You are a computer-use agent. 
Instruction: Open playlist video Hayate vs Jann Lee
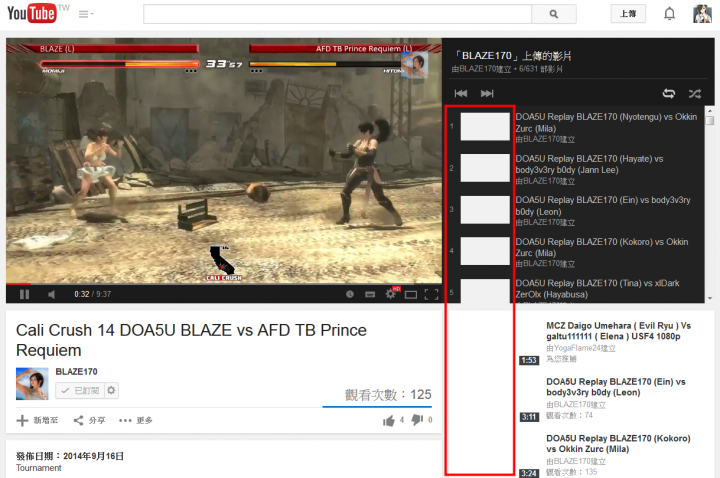(590, 164)
